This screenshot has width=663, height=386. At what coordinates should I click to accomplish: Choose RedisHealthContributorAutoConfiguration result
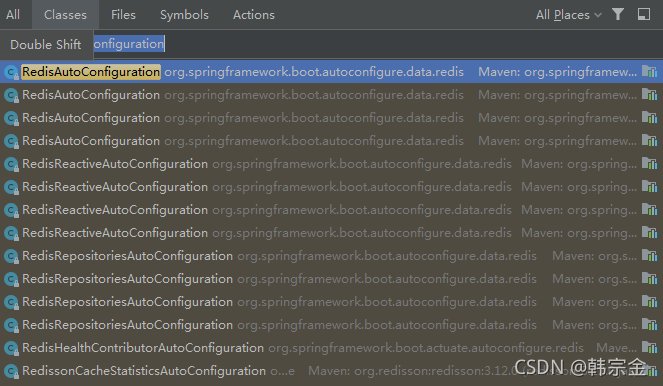point(332,348)
